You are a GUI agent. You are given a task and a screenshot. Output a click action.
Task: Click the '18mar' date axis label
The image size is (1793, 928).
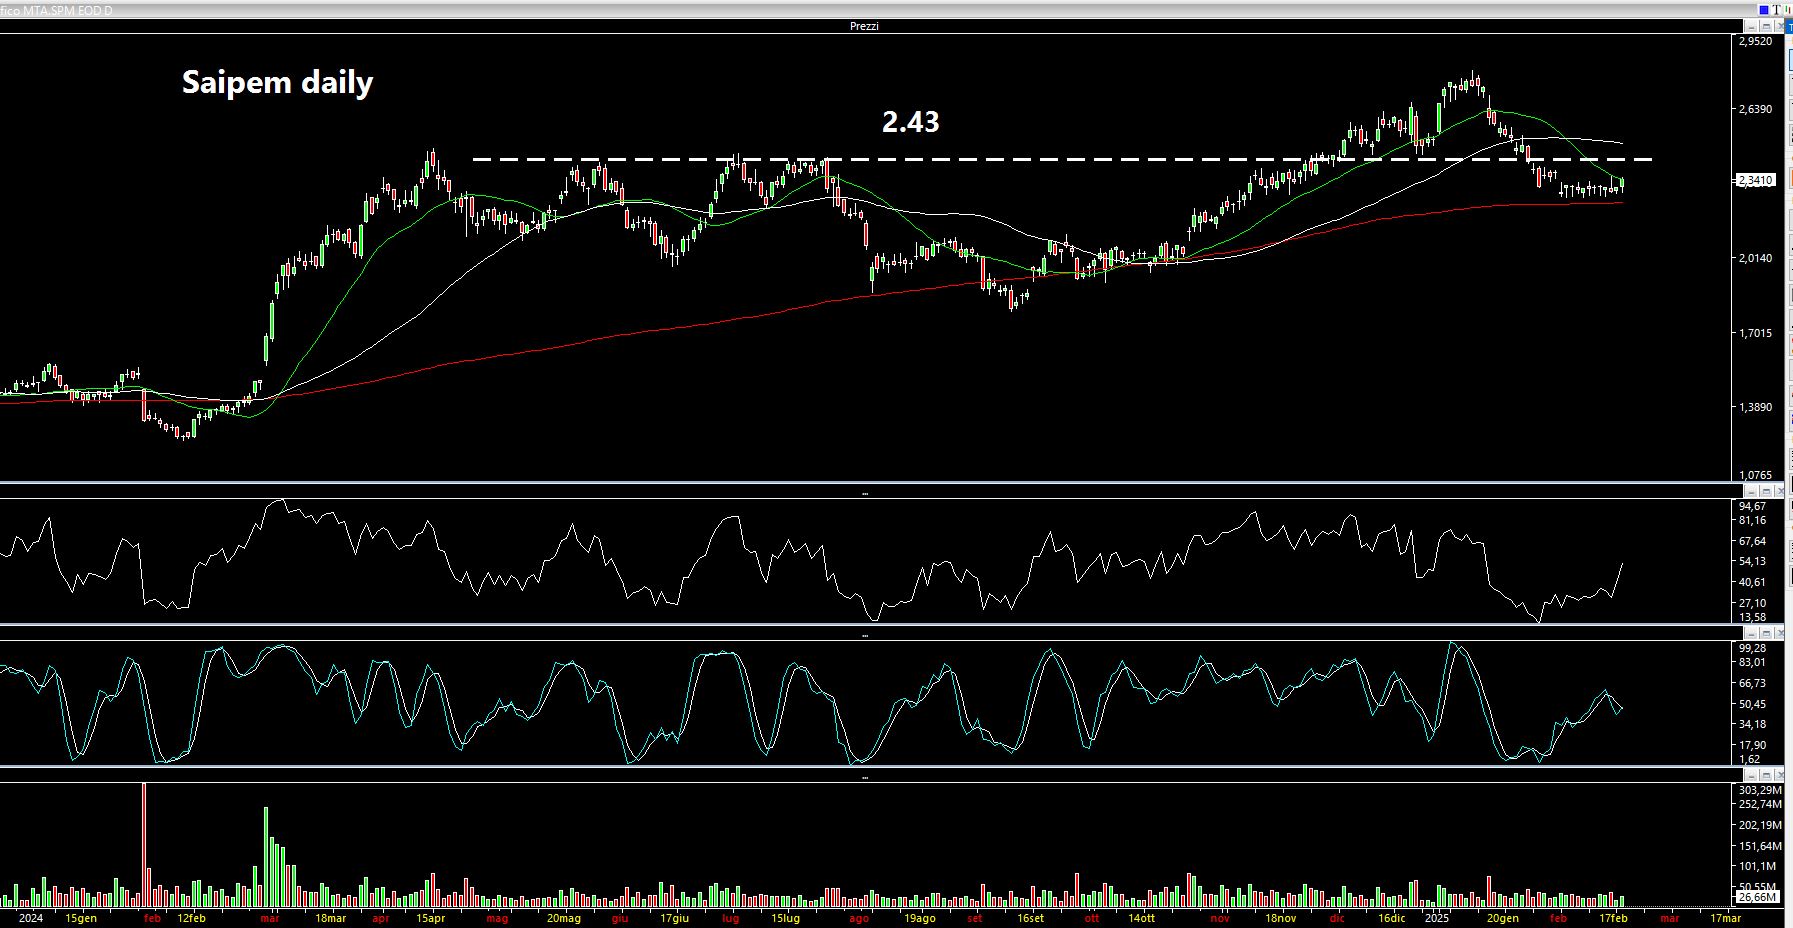click(331, 918)
